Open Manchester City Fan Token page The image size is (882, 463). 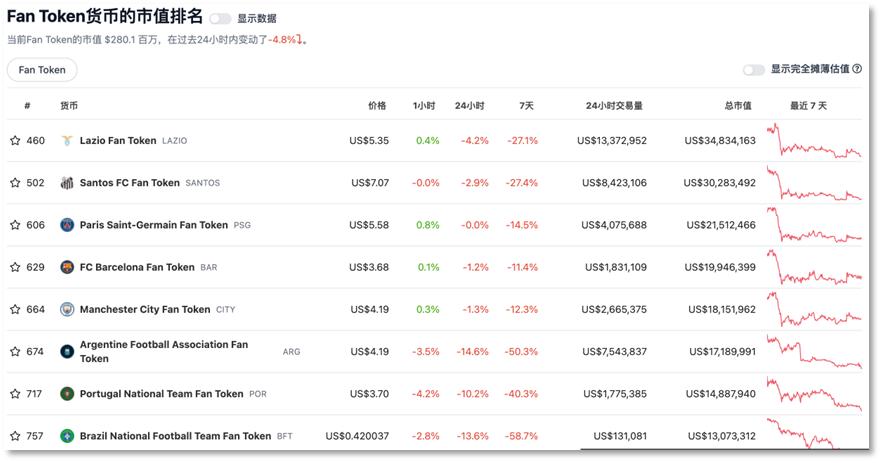(145, 309)
